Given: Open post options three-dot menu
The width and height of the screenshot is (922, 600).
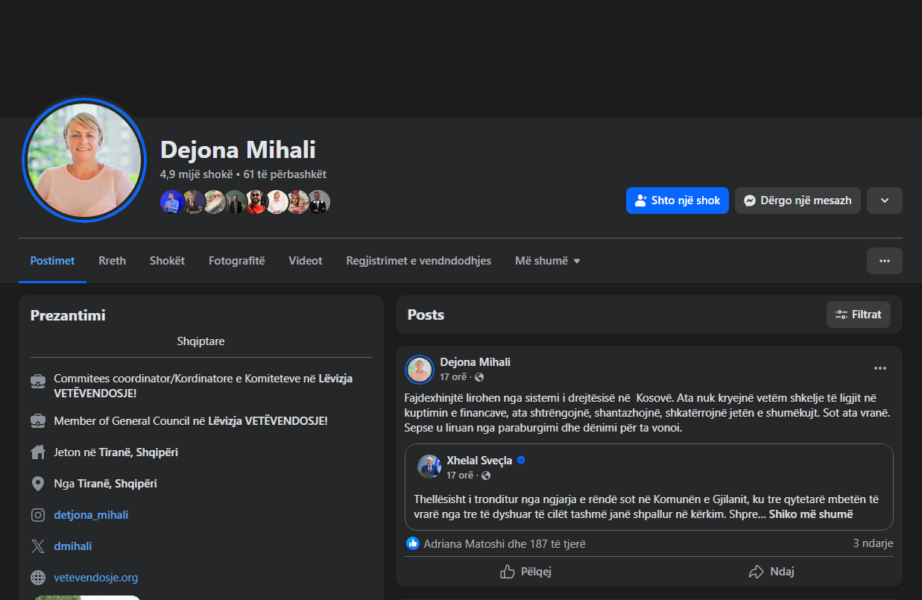Looking at the screenshot, I should tap(880, 368).
